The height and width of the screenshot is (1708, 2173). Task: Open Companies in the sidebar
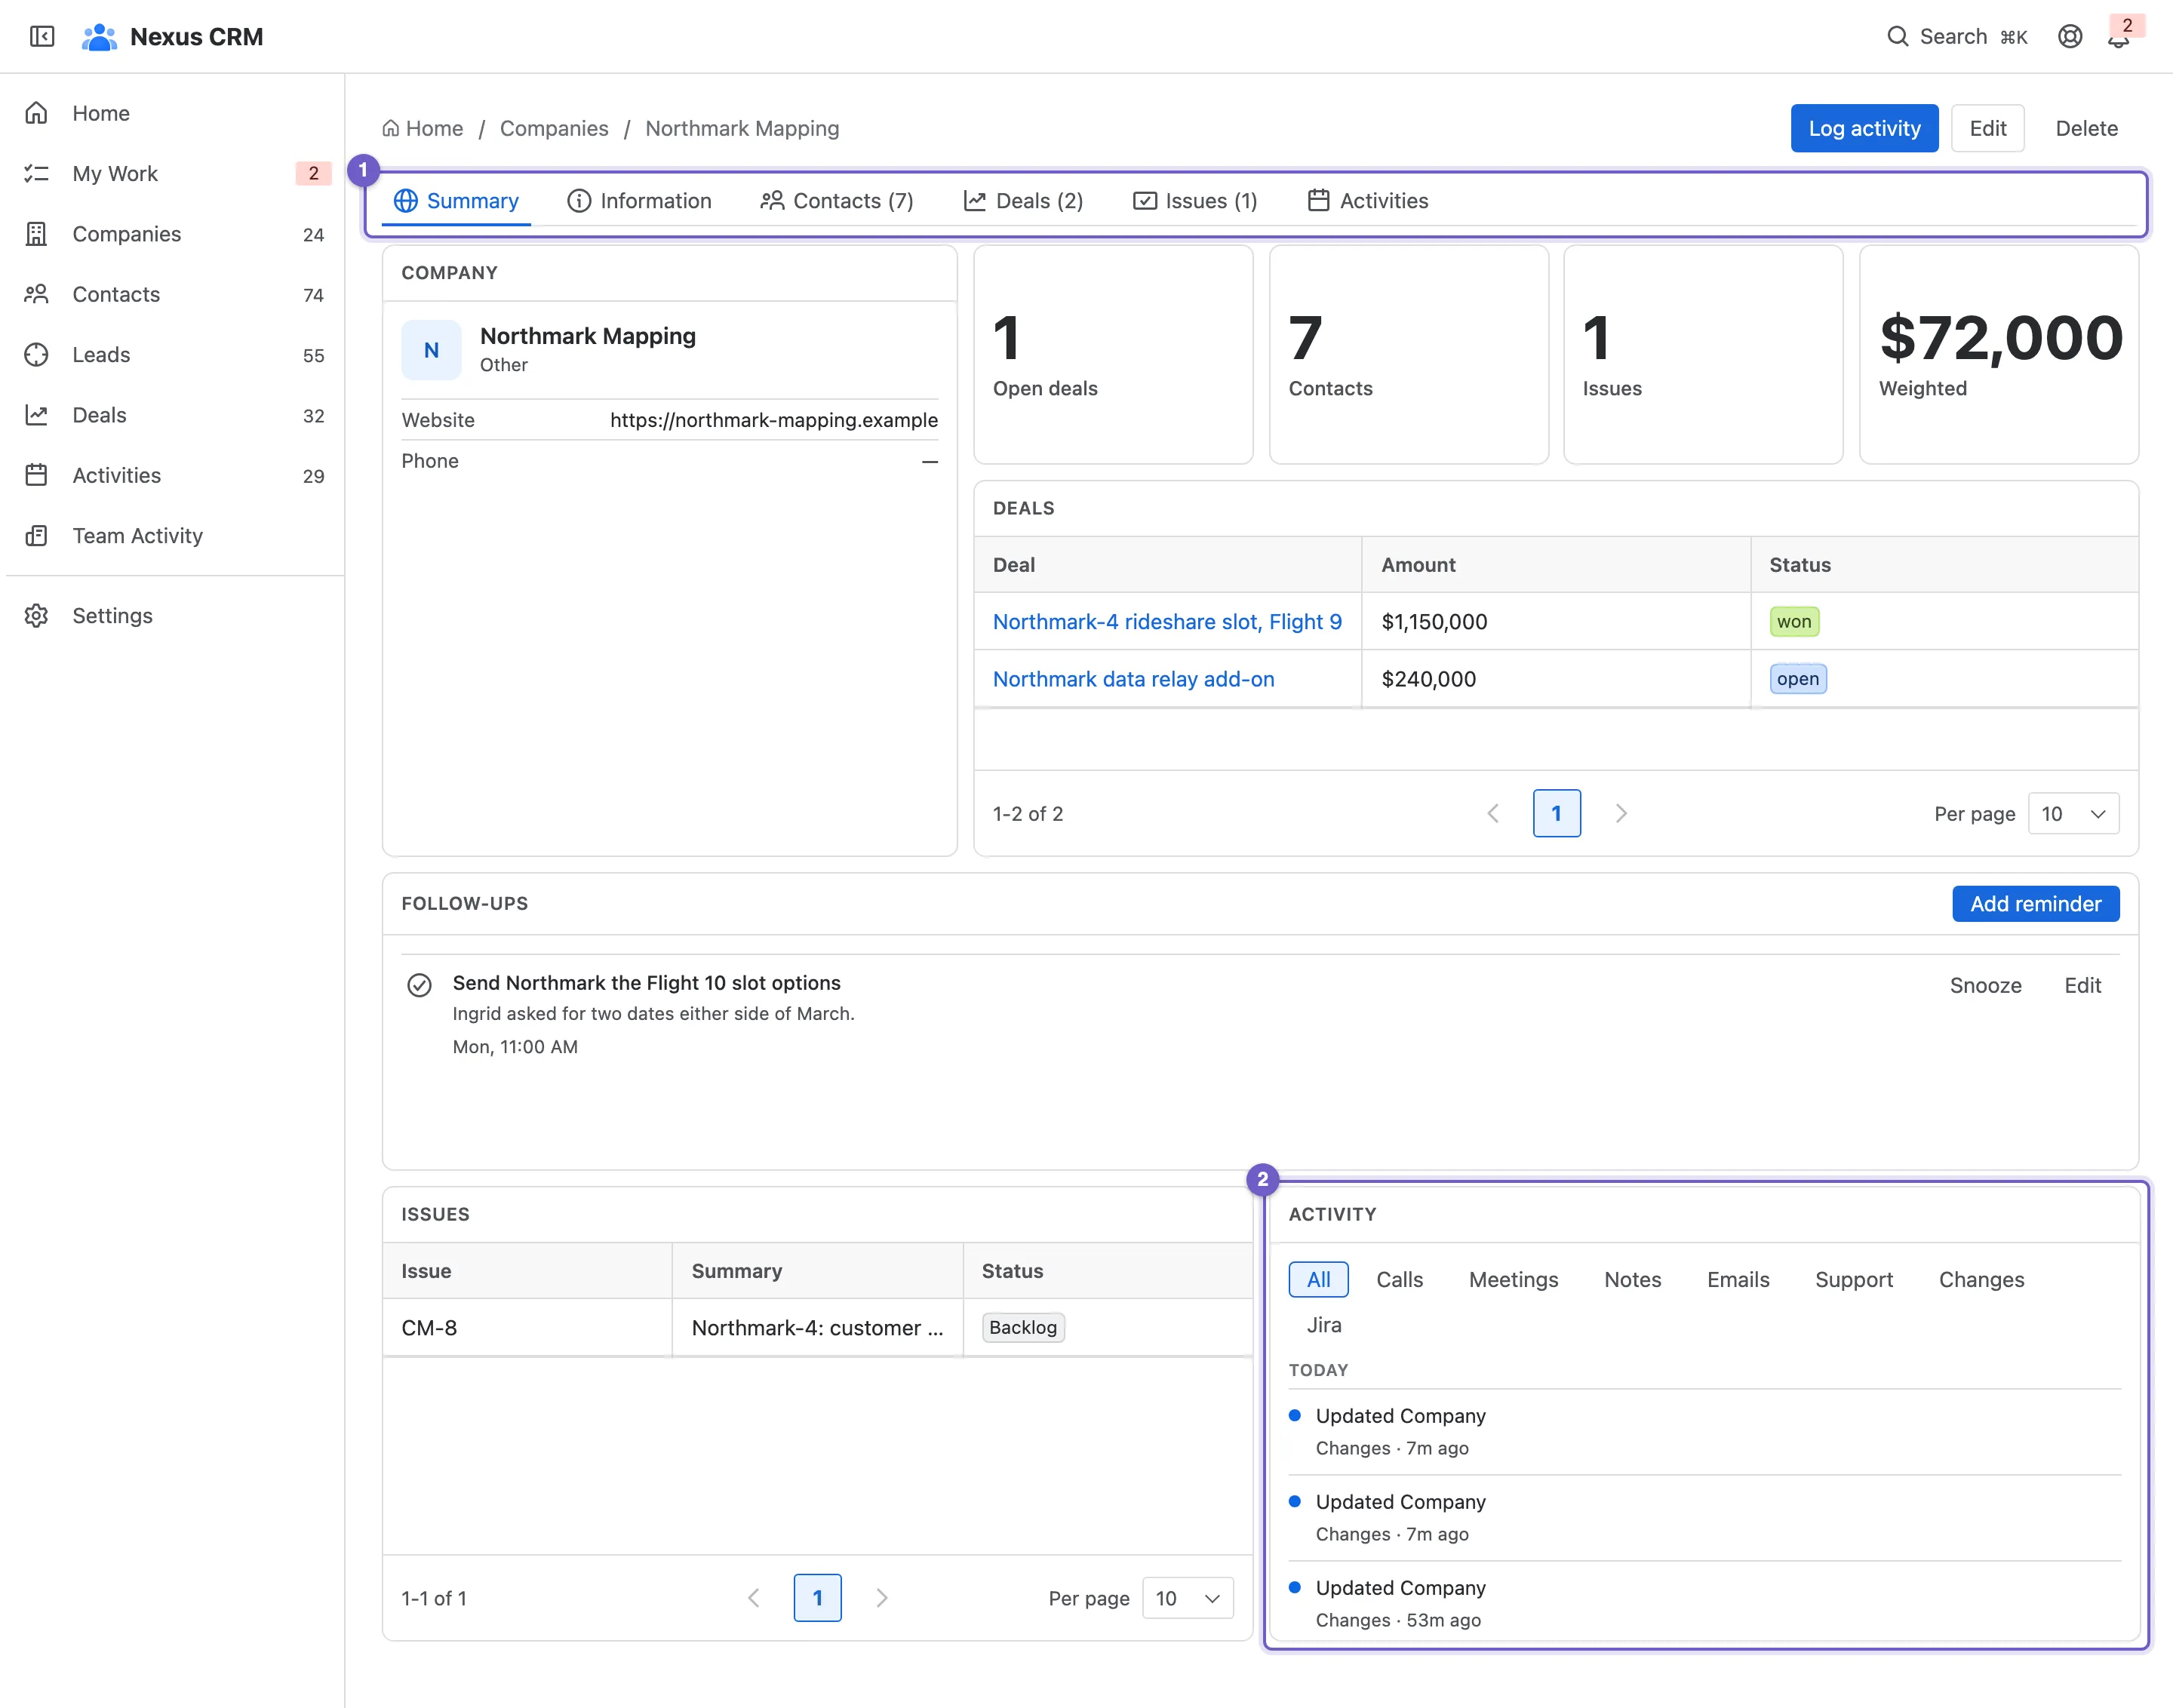pos(176,234)
